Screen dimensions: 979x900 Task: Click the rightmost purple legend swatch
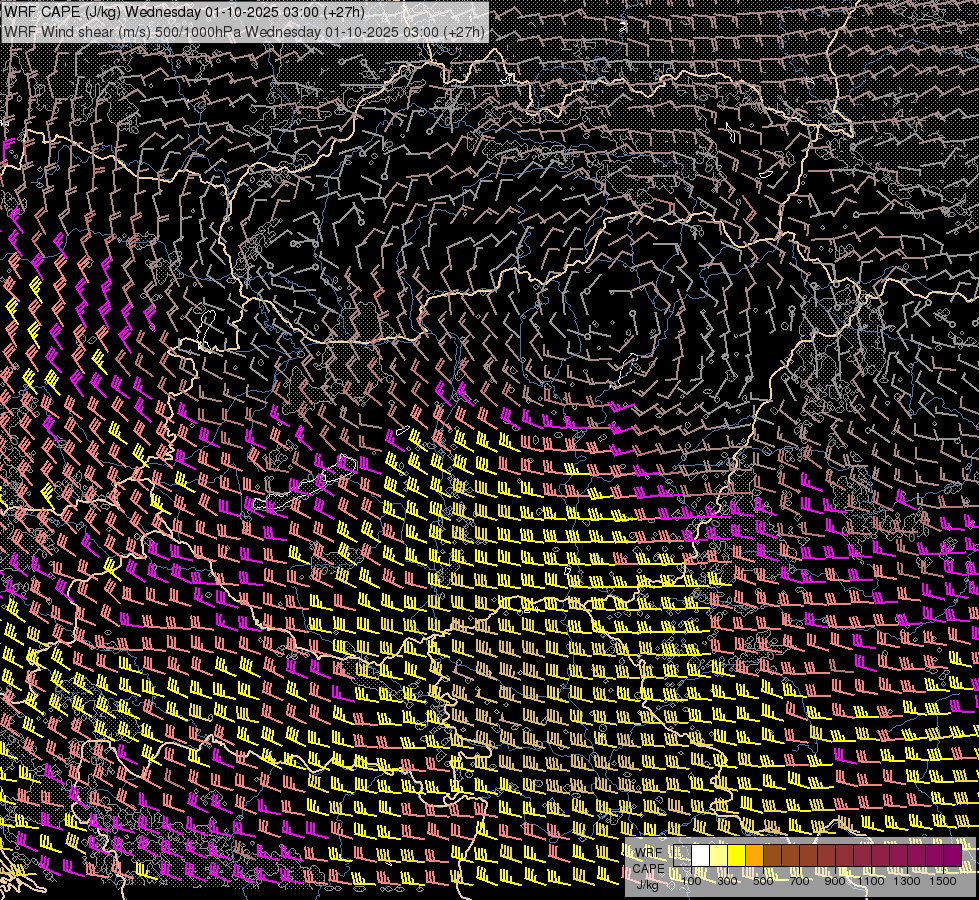click(953, 856)
